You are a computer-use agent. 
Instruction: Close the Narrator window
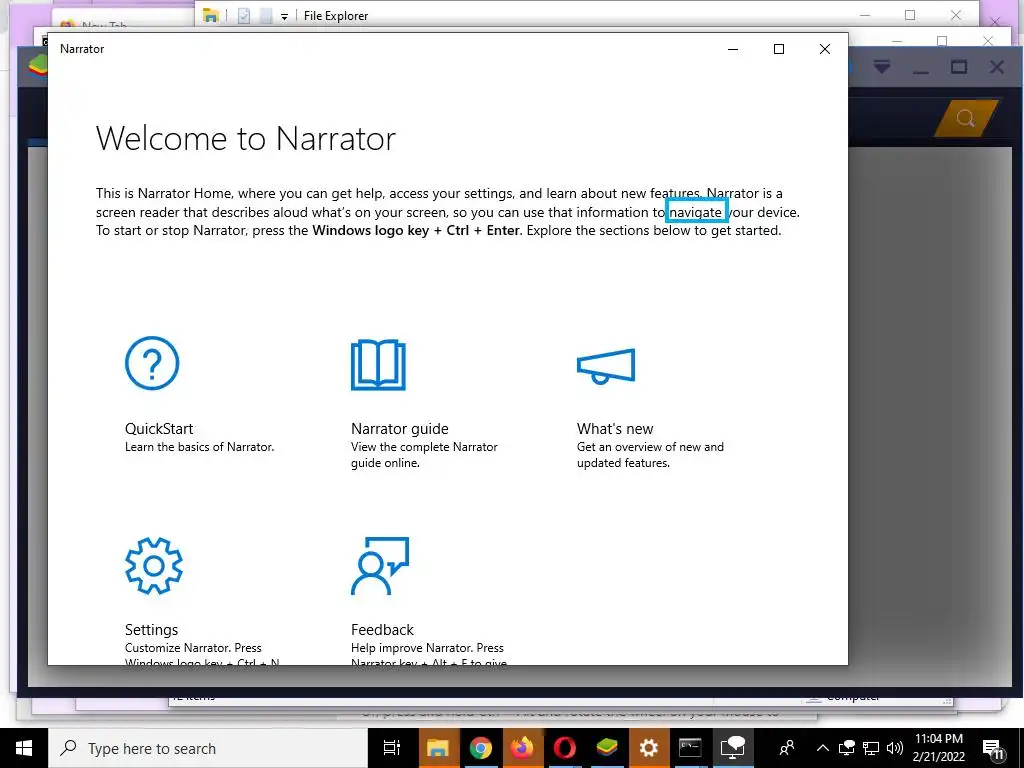(x=825, y=49)
